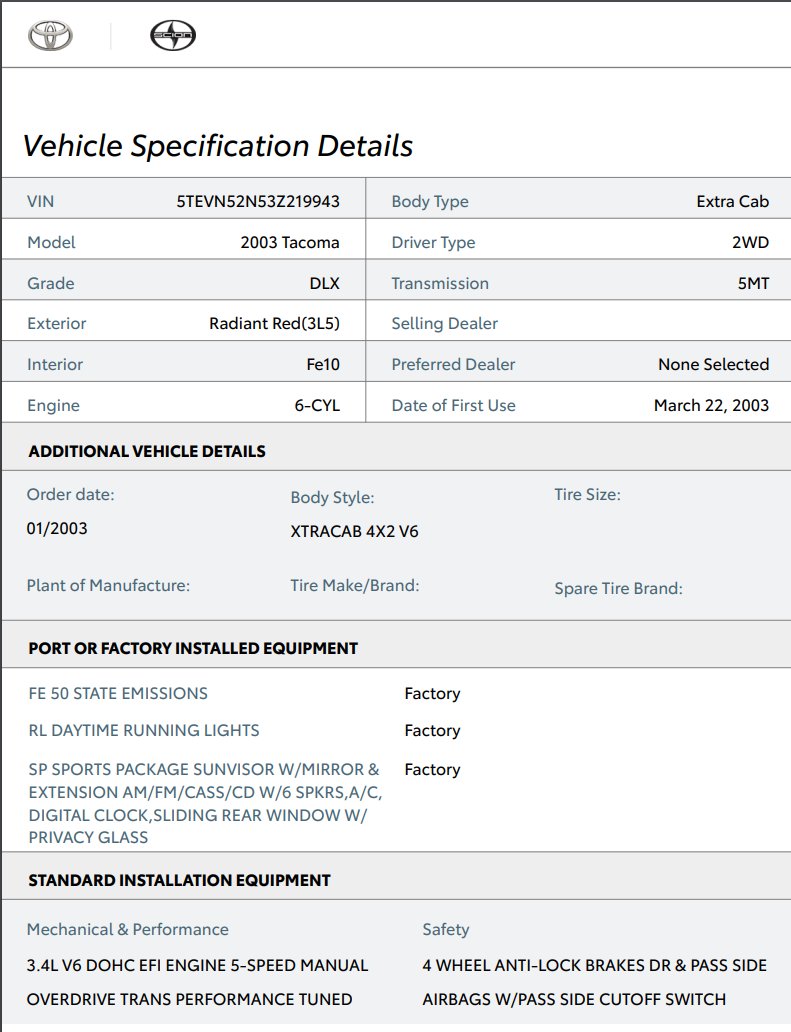791x1032 pixels.
Task: Select the 'AIRBAGS W/PASS SIDE CUTOFF SWITCH' line
Action: [x=574, y=999]
